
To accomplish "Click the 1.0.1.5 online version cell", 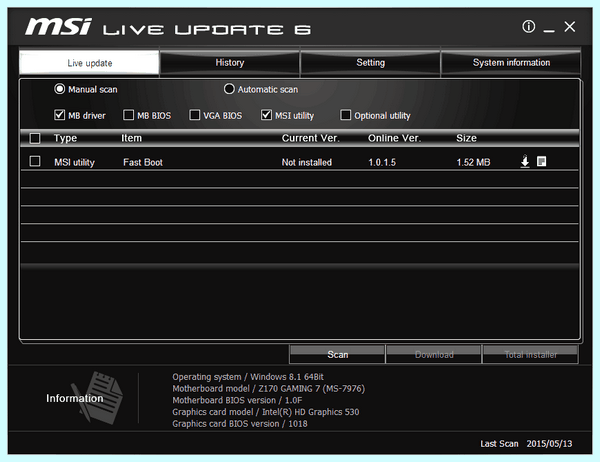I will pyautogui.click(x=382, y=162).
